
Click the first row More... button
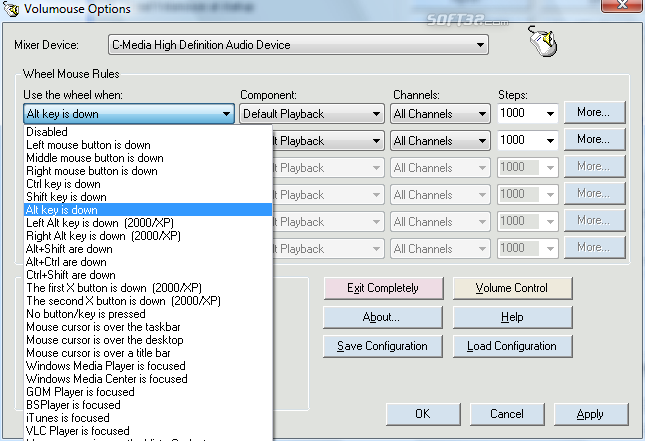(x=594, y=112)
